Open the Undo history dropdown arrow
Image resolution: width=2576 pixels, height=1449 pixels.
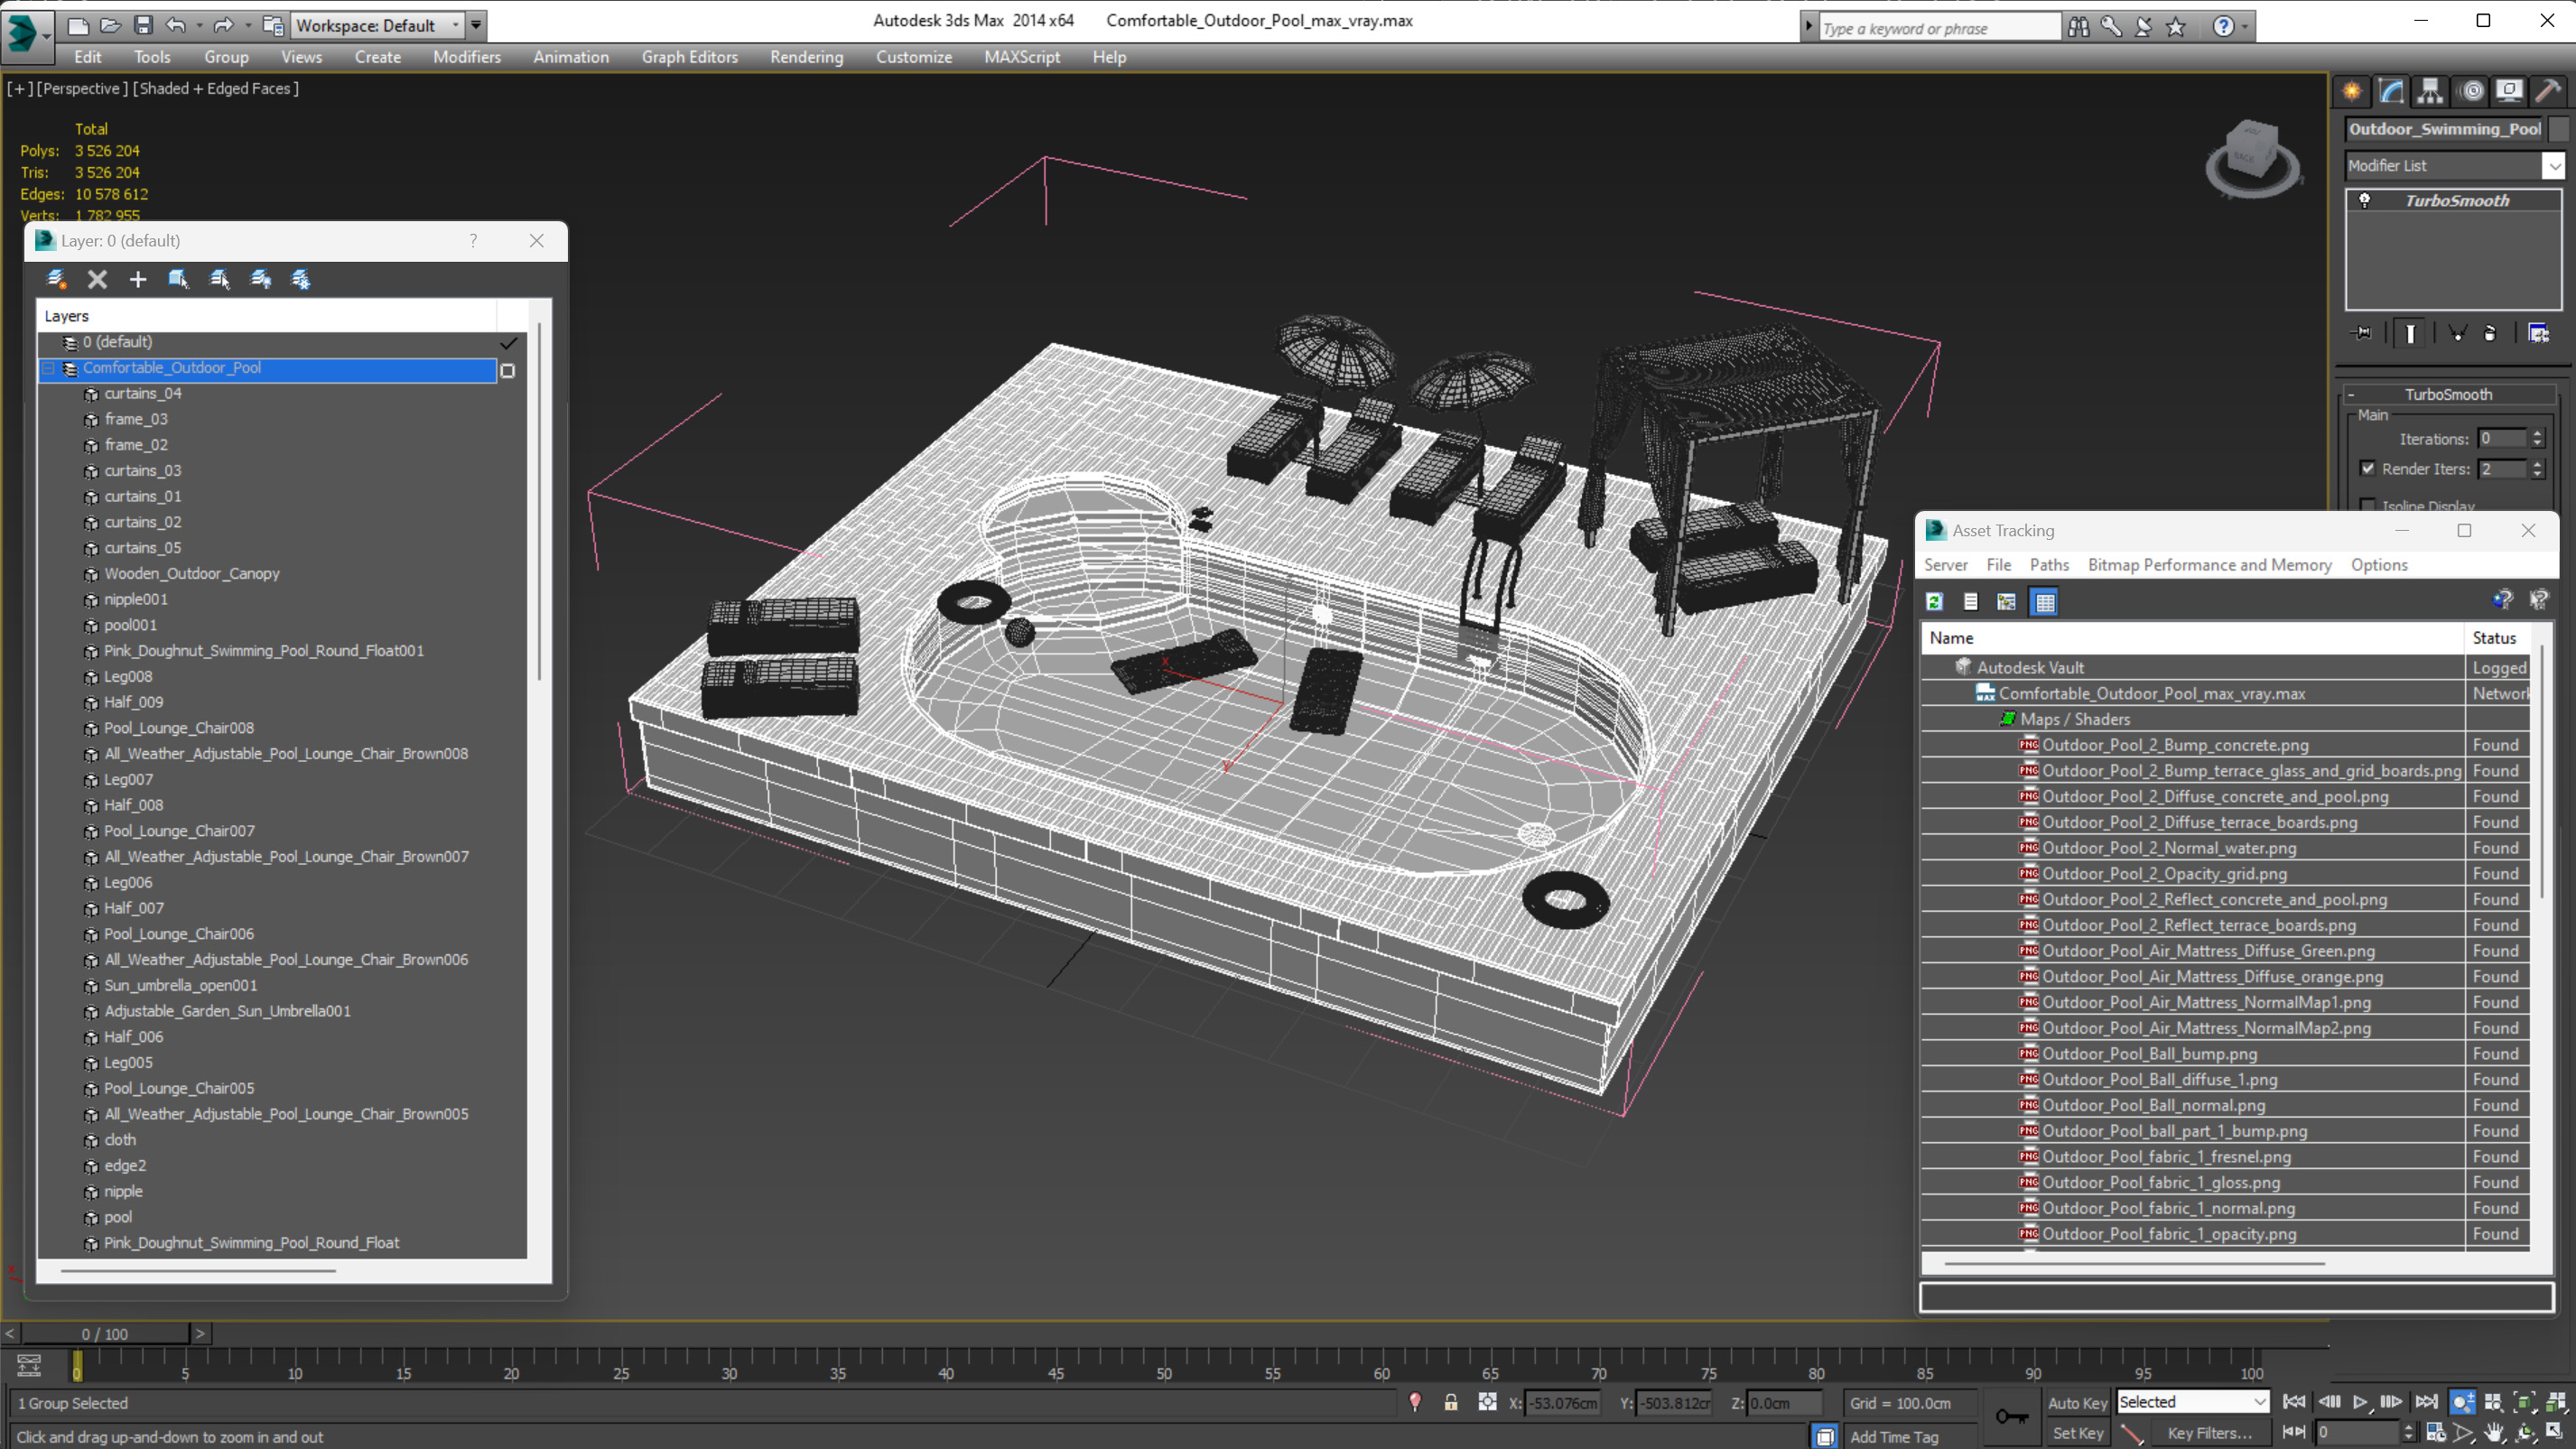pyautogui.click(x=199, y=25)
